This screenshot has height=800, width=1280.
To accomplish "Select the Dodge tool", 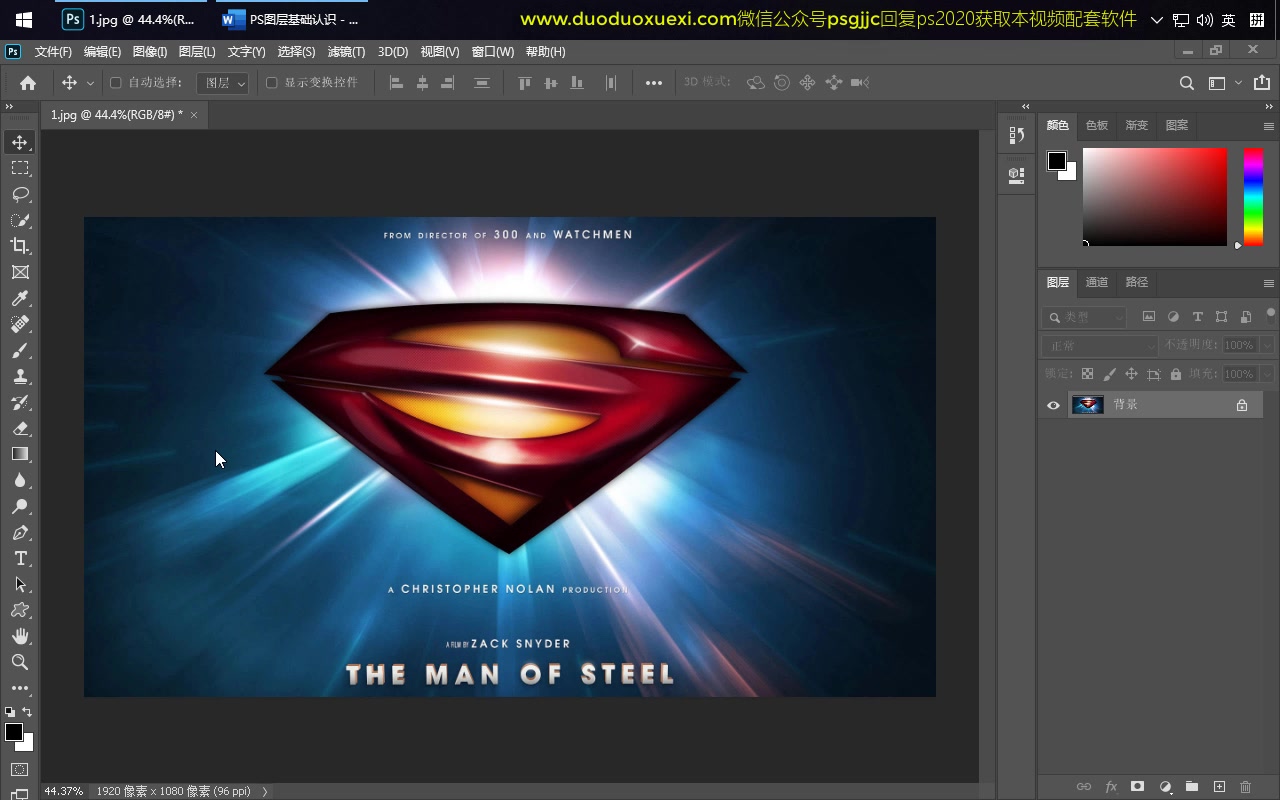I will [20, 506].
